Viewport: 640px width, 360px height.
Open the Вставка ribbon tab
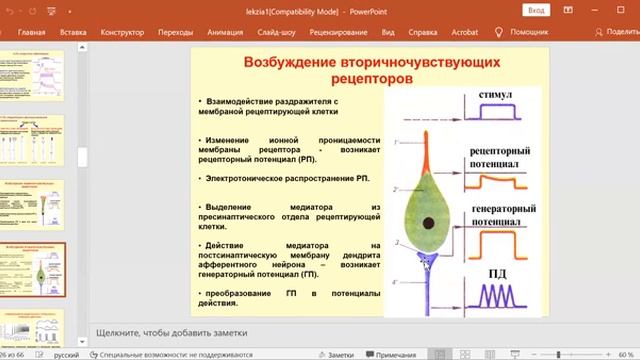point(73,32)
